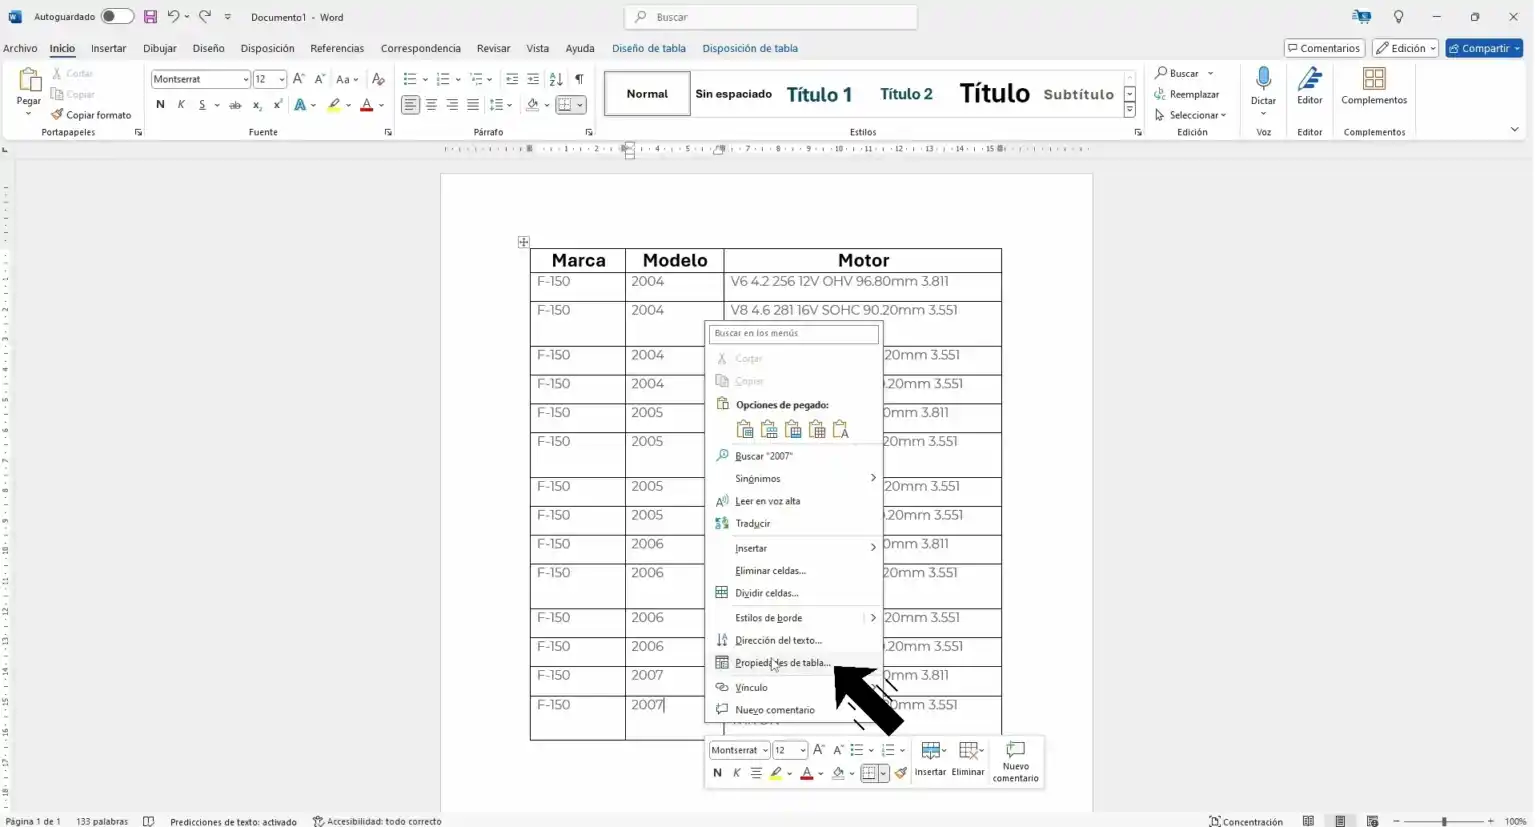Justify text in ribbon
This screenshot has width=1536, height=827.
click(473, 105)
